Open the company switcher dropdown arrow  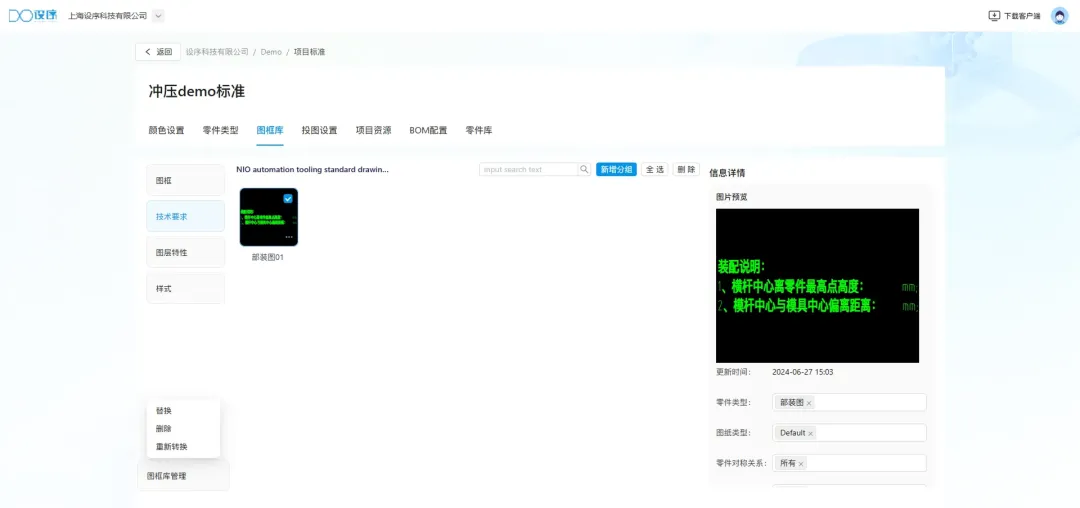(x=158, y=16)
